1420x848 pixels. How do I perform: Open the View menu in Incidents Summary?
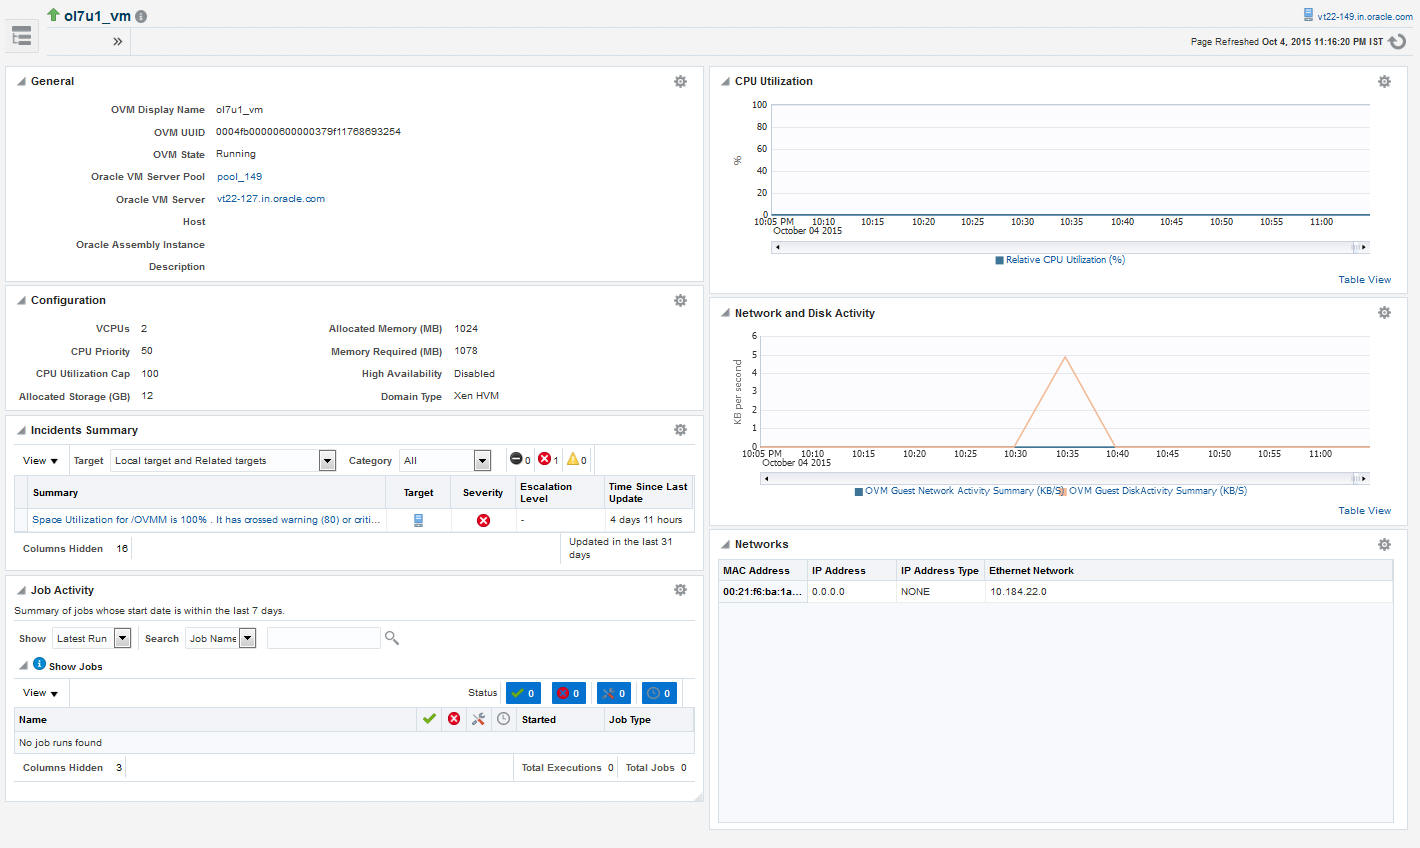[x=41, y=460]
